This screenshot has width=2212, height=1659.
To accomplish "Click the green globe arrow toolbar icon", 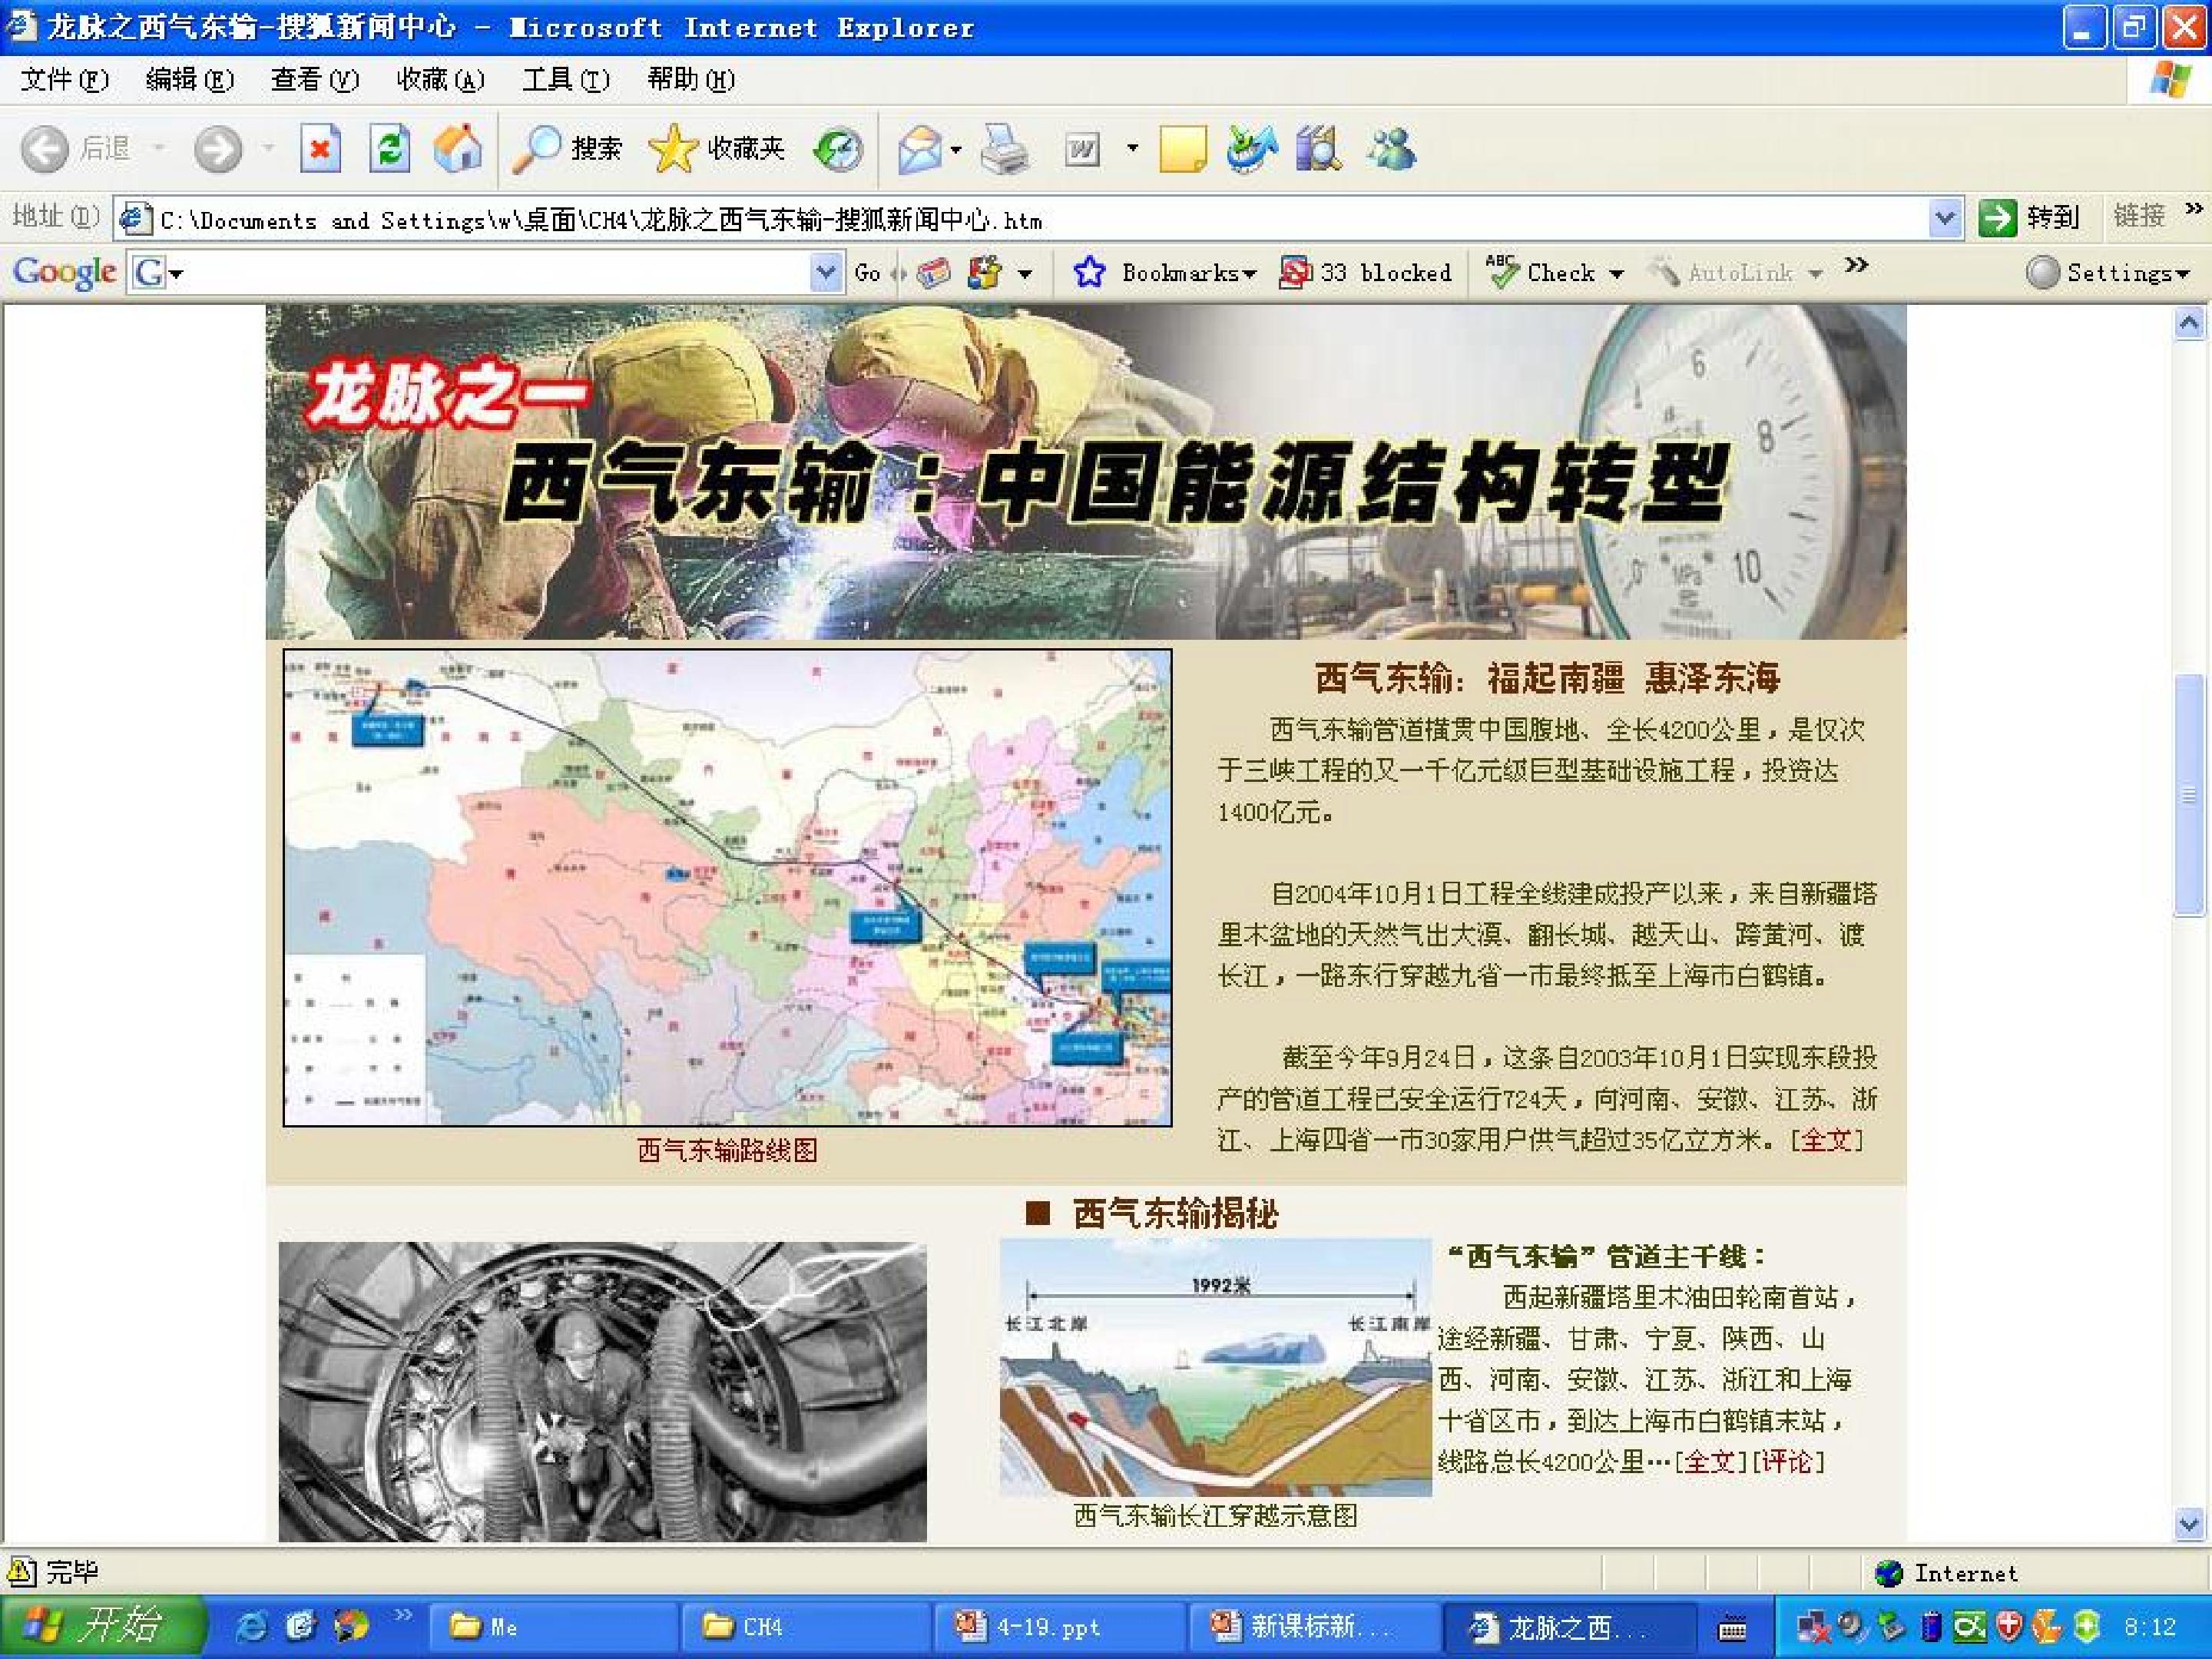I will tap(1251, 150).
